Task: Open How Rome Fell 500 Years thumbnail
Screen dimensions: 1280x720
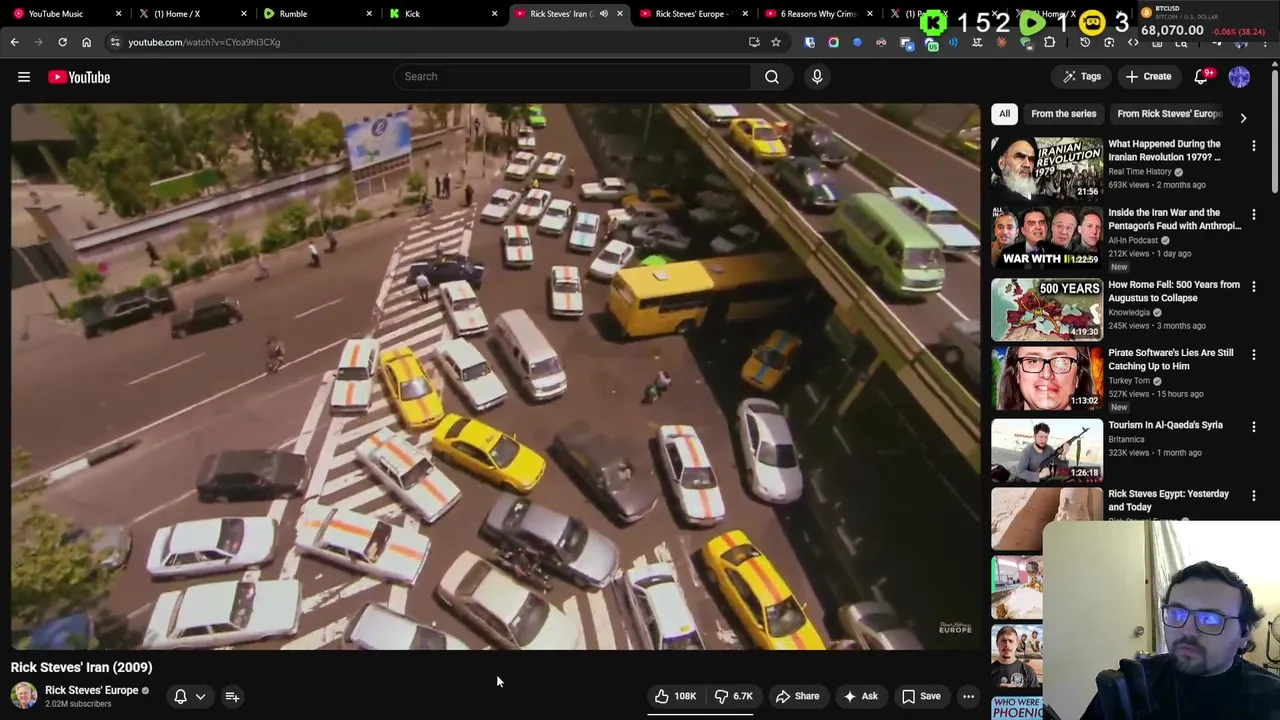Action: (1047, 309)
